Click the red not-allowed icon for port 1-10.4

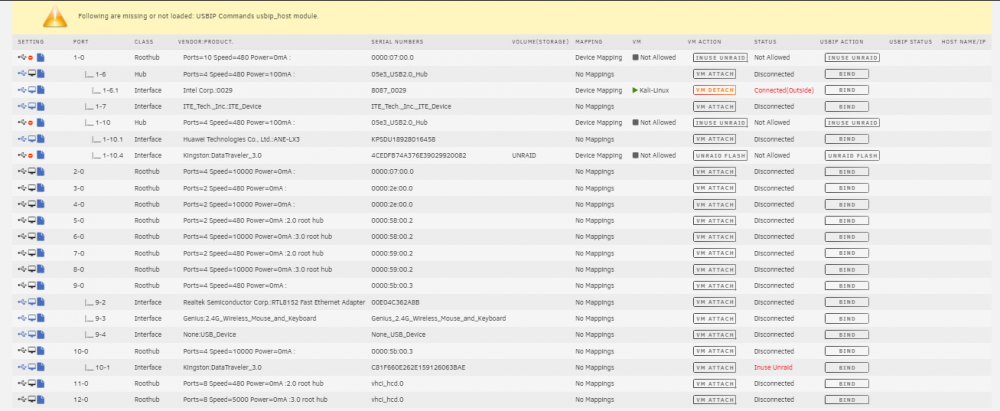31,155
